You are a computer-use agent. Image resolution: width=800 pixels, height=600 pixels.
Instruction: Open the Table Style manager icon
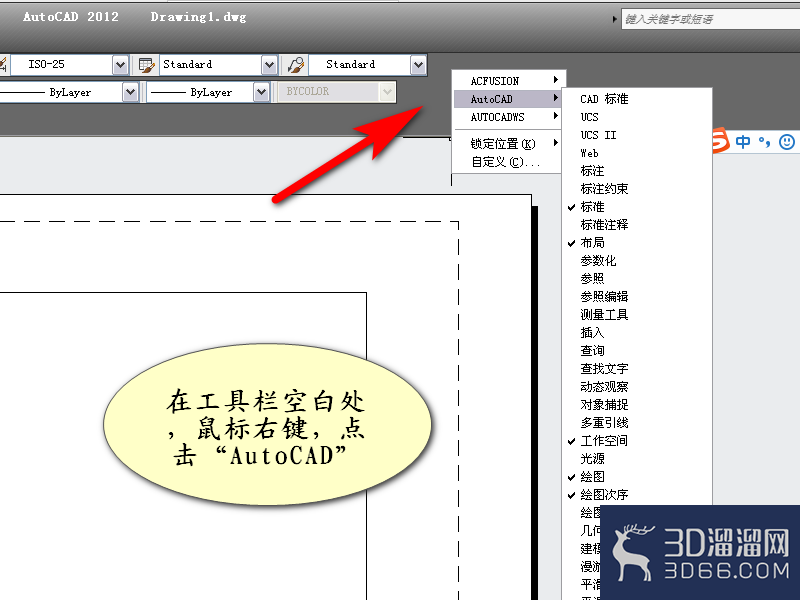tap(146, 65)
